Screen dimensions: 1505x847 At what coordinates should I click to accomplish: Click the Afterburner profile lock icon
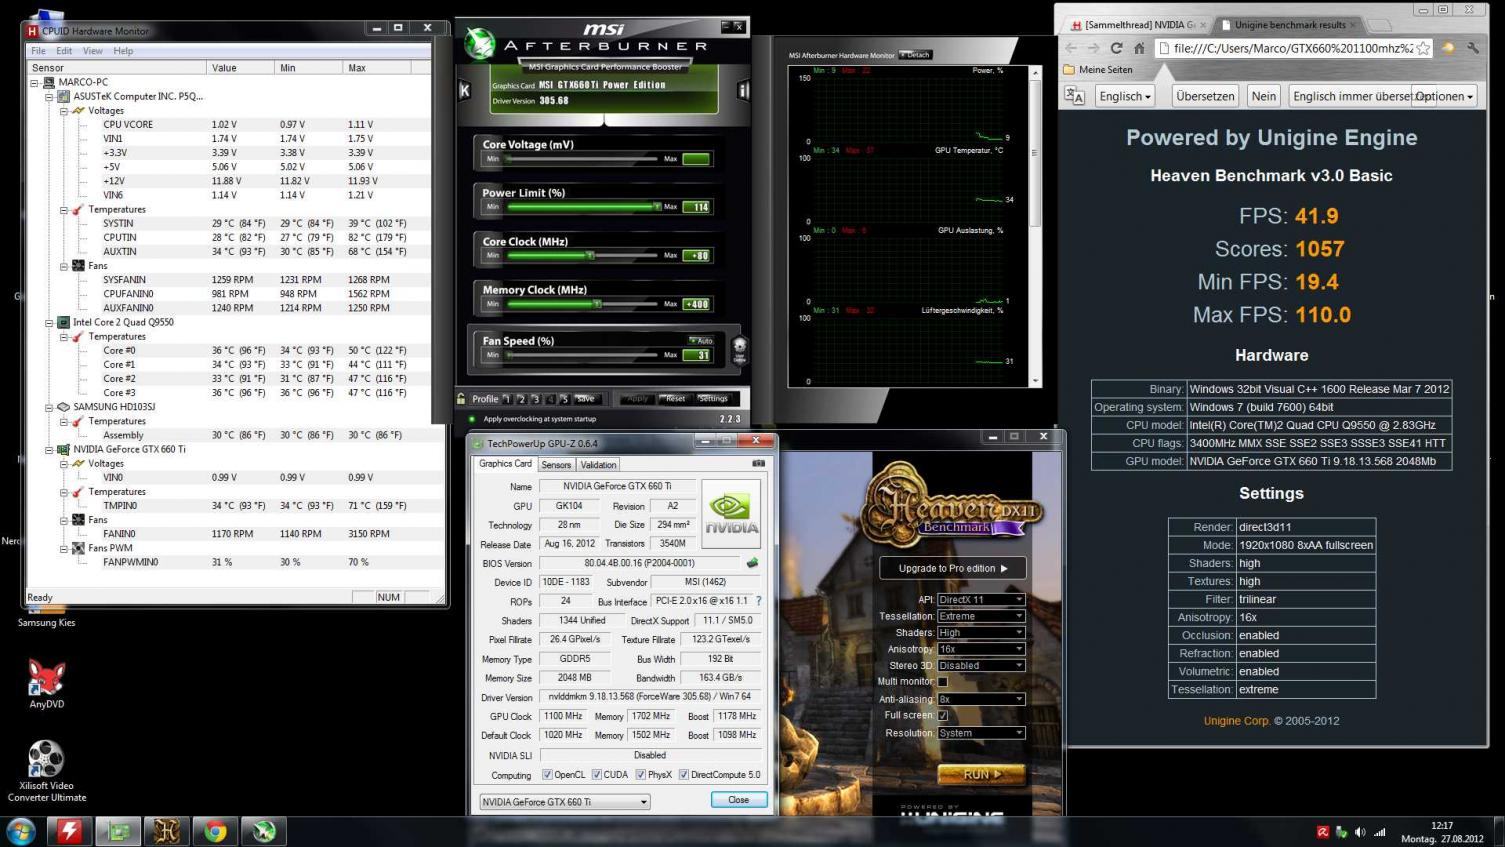click(x=461, y=398)
